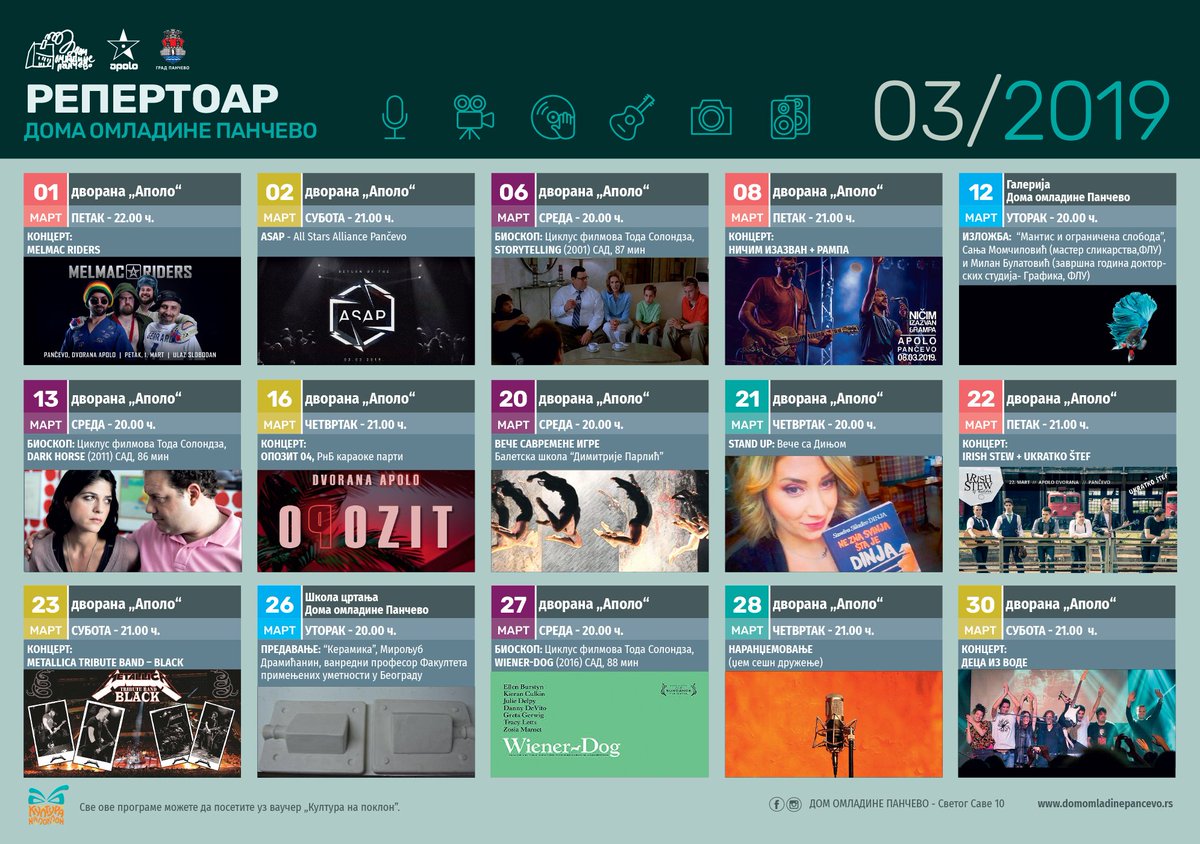The height and width of the screenshot is (844, 1200).
Task: Click 'ДОМА ОМЛАДИНЕ ПАНЧЕВО' subtitle
Action: (171, 131)
